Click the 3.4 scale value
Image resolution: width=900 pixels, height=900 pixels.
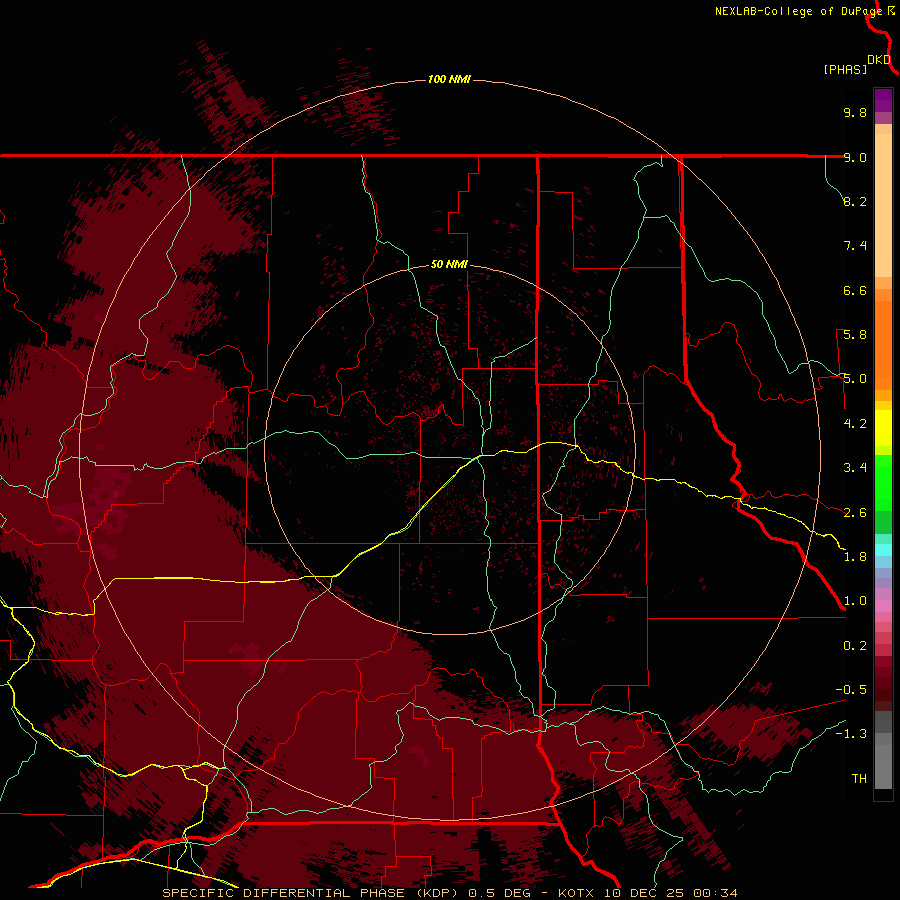pyautogui.click(x=855, y=468)
